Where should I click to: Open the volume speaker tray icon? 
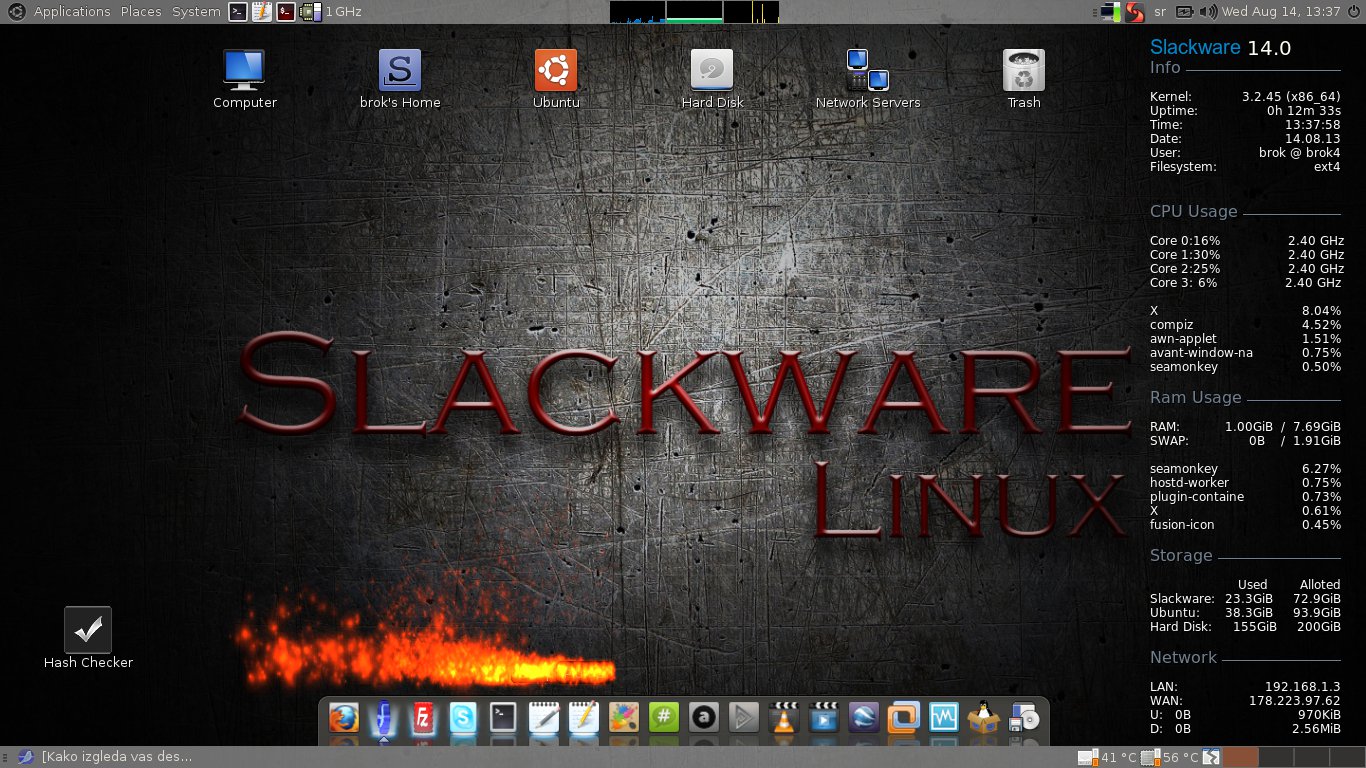point(1208,12)
